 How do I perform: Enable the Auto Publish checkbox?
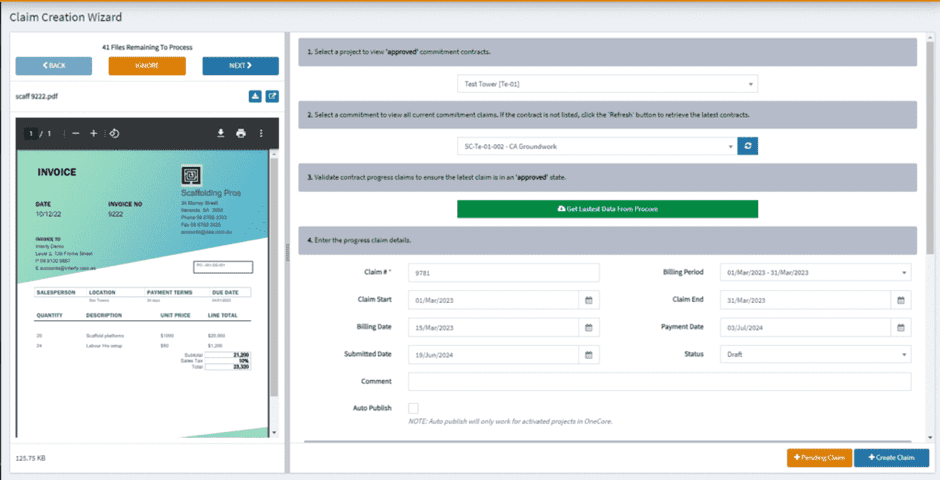tap(414, 408)
